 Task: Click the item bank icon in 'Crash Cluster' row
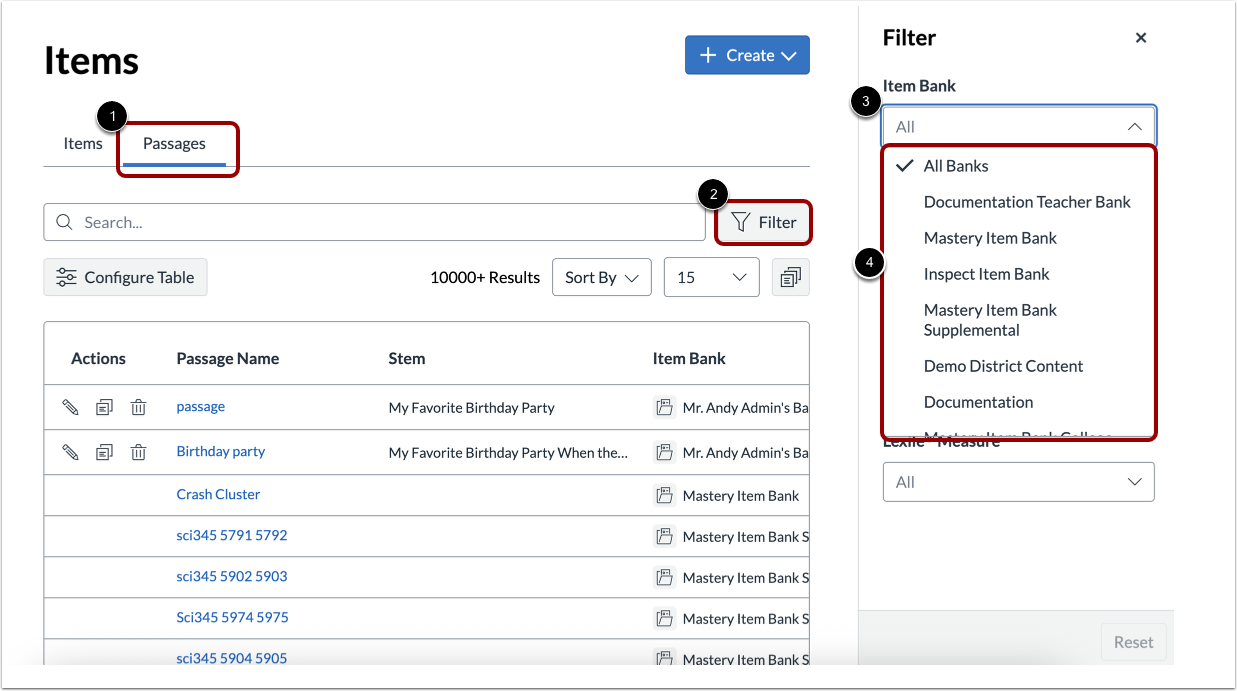point(665,495)
